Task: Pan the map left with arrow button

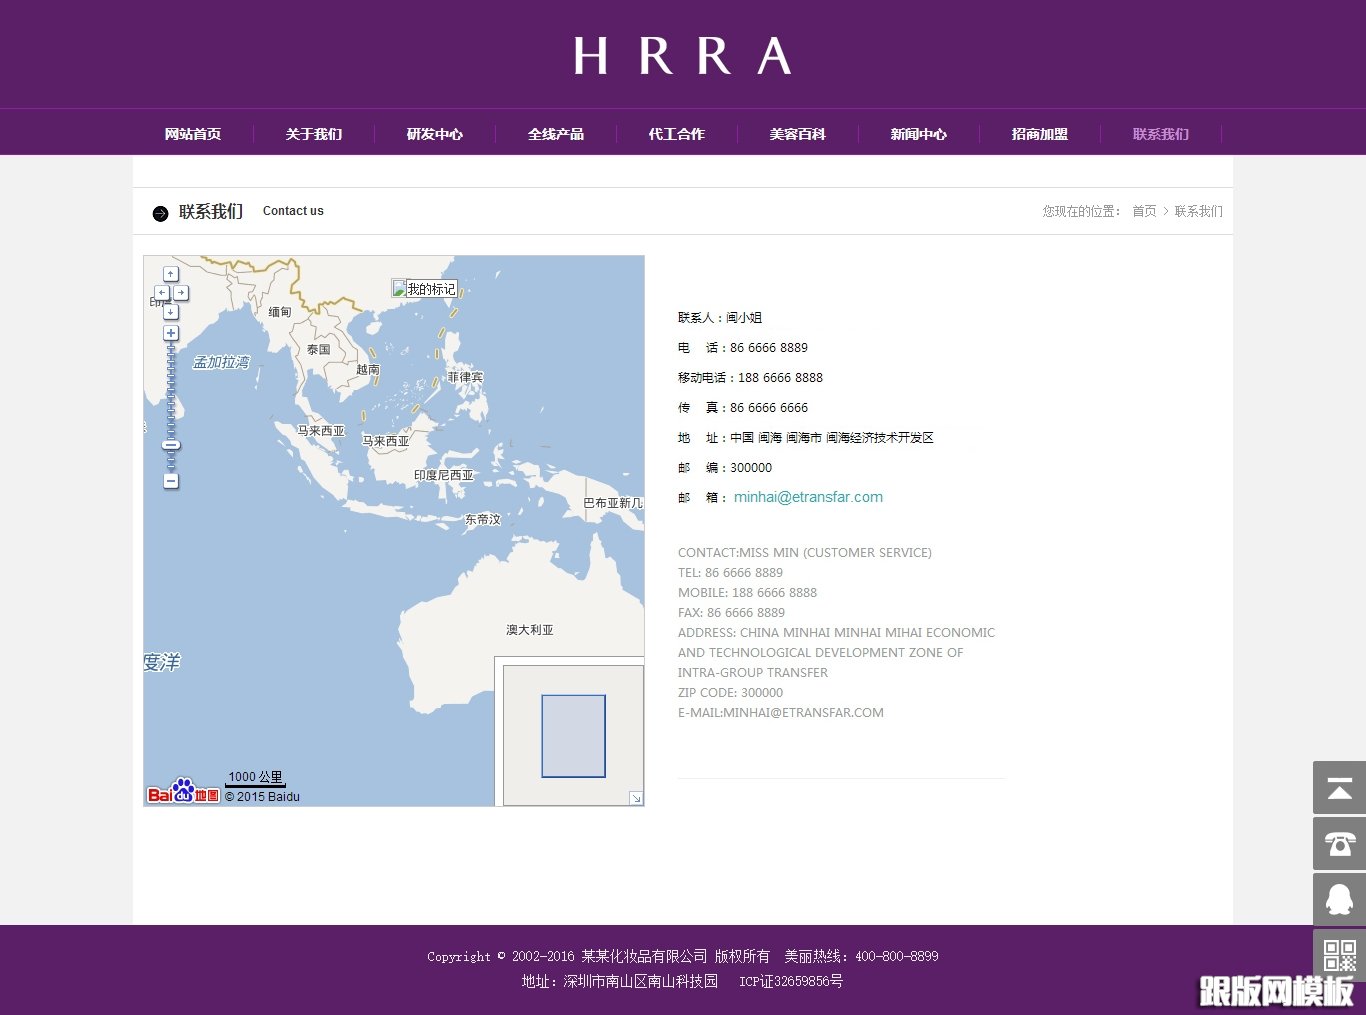Action: (161, 293)
